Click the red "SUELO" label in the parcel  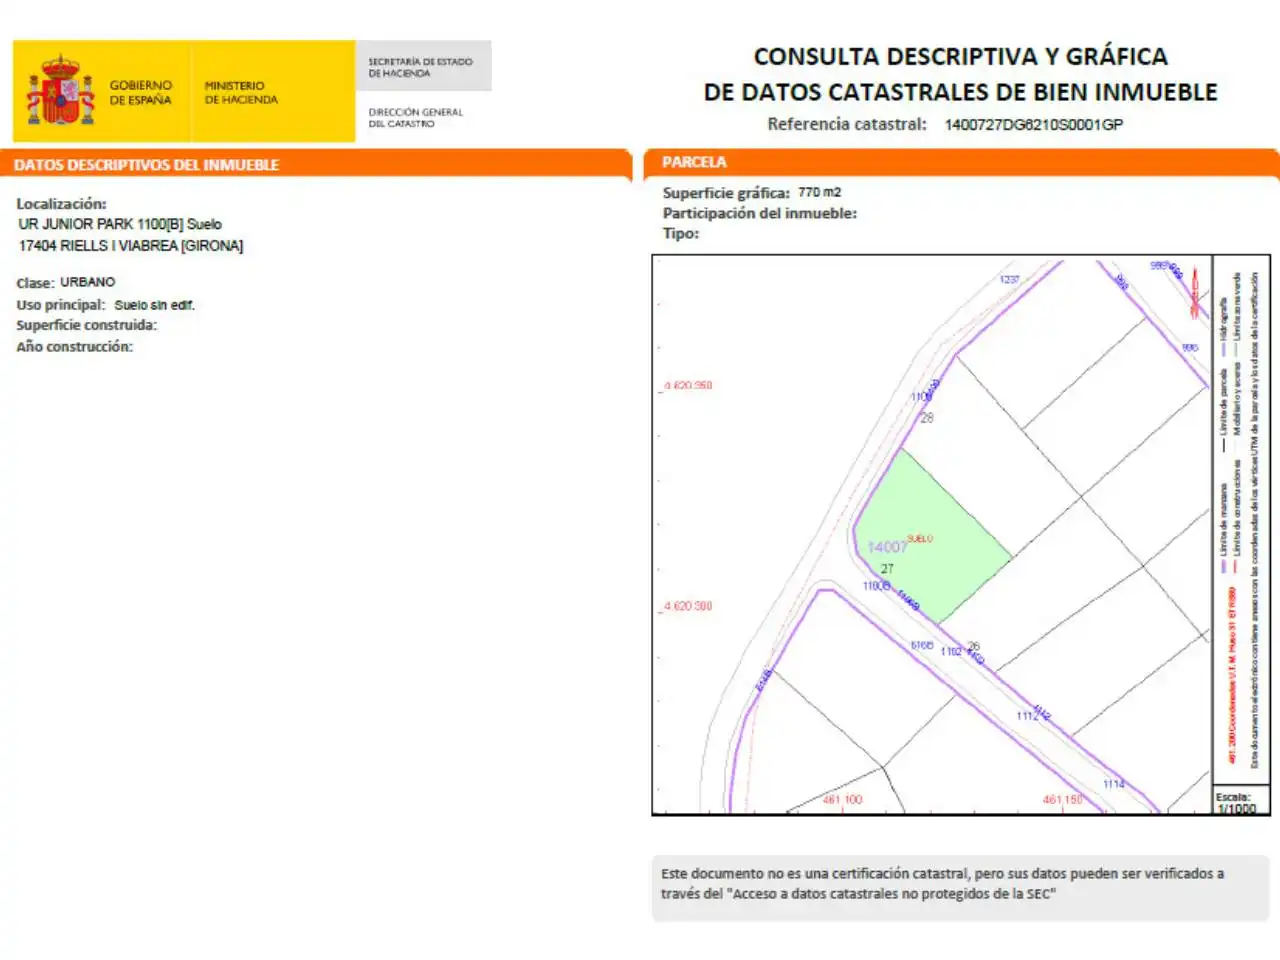(920, 539)
